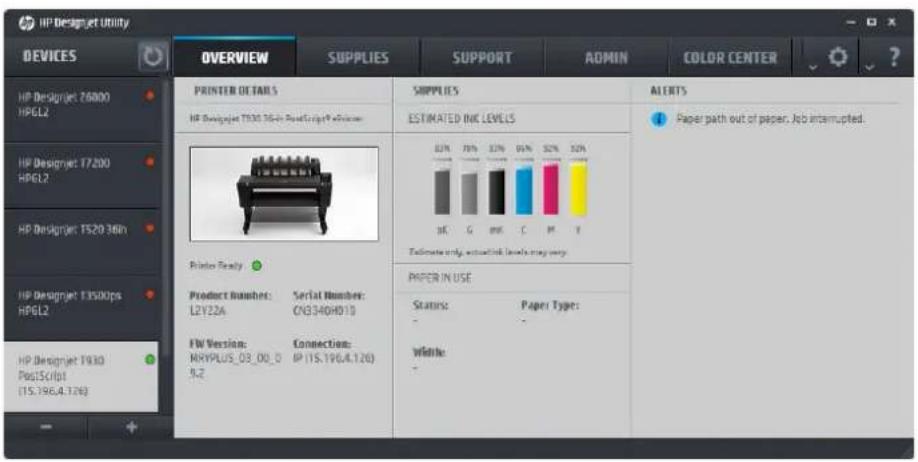Click the 'Width:' label
The image size is (918, 462).
point(429,353)
